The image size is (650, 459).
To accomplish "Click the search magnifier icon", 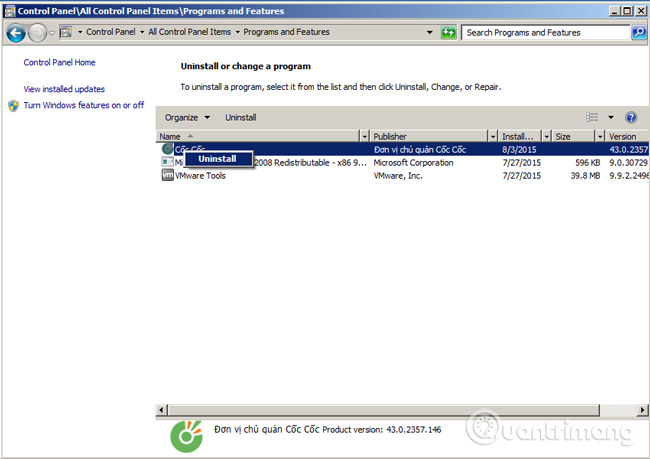I will click(639, 32).
